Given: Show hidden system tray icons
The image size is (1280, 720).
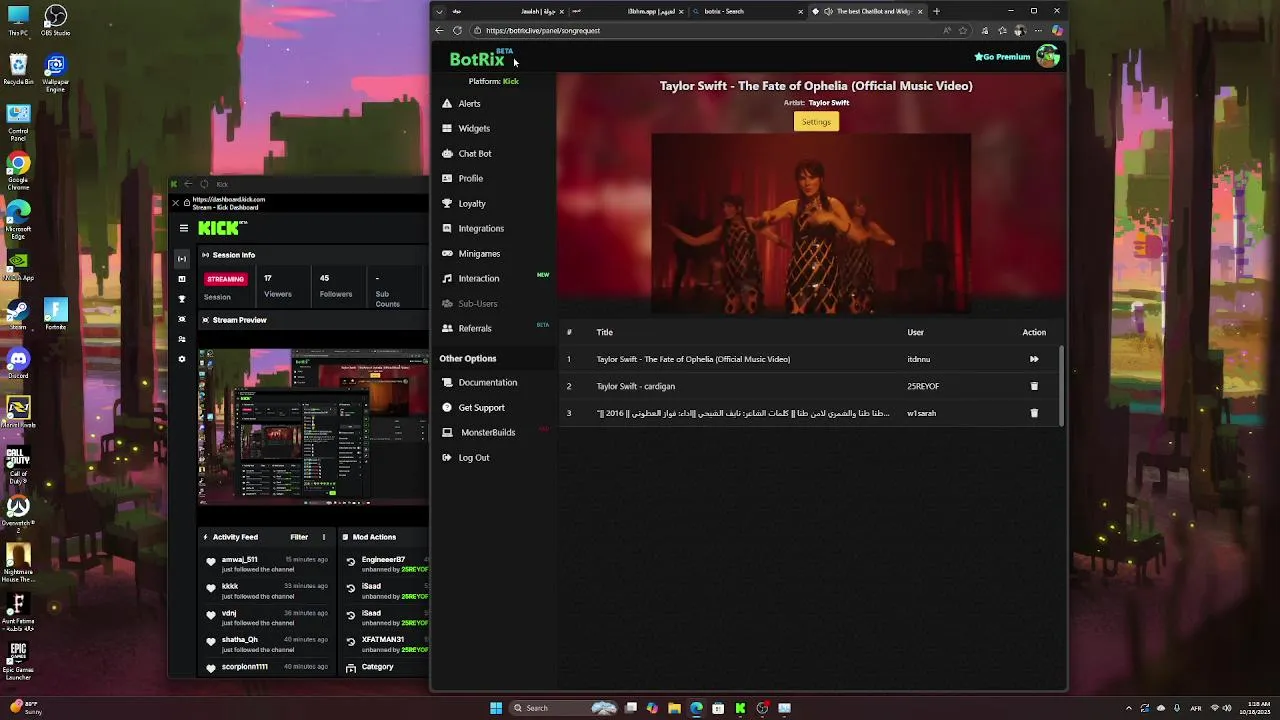Looking at the screenshot, I should [x=1129, y=708].
